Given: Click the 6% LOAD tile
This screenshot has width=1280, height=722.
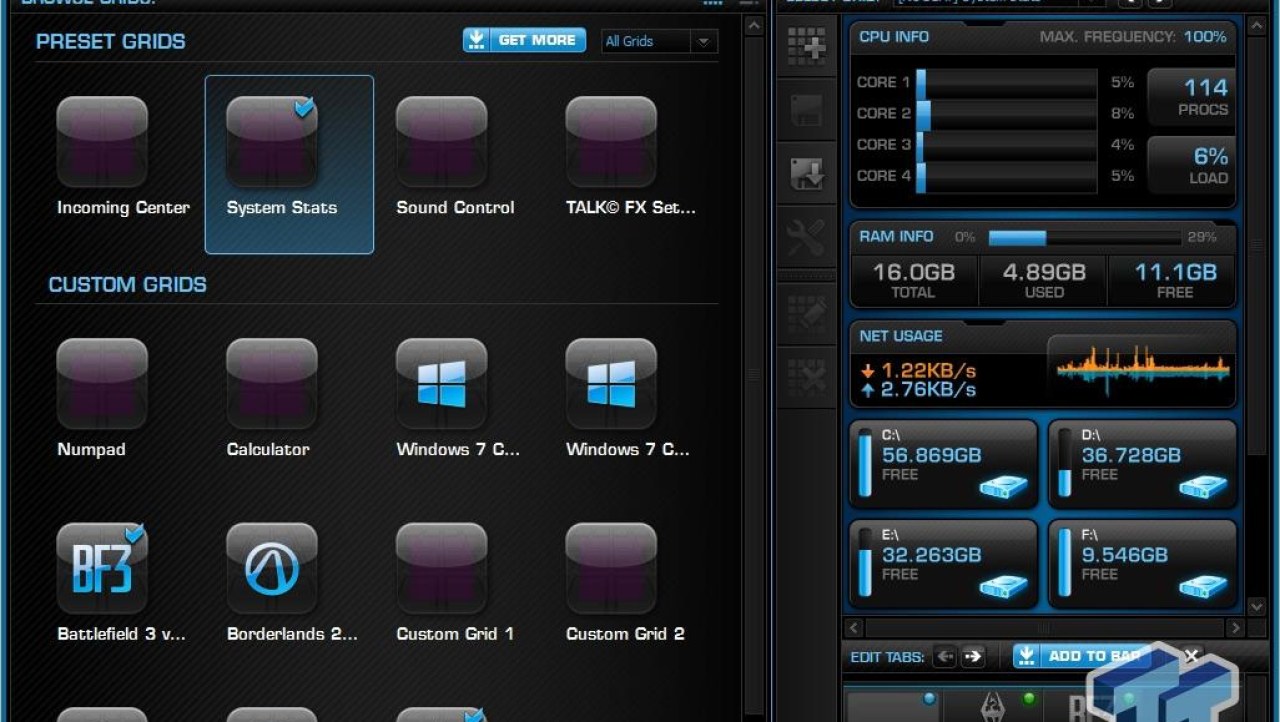Looking at the screenshot, I should 1190,165.
